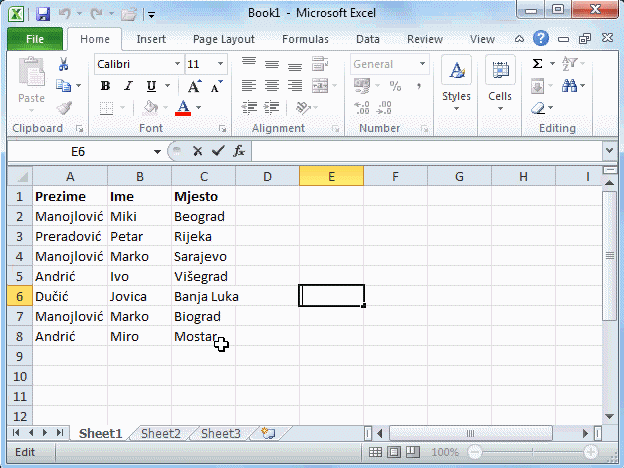
Task: Open the Calibri font name dropdown
Action: tap(176, 64)
